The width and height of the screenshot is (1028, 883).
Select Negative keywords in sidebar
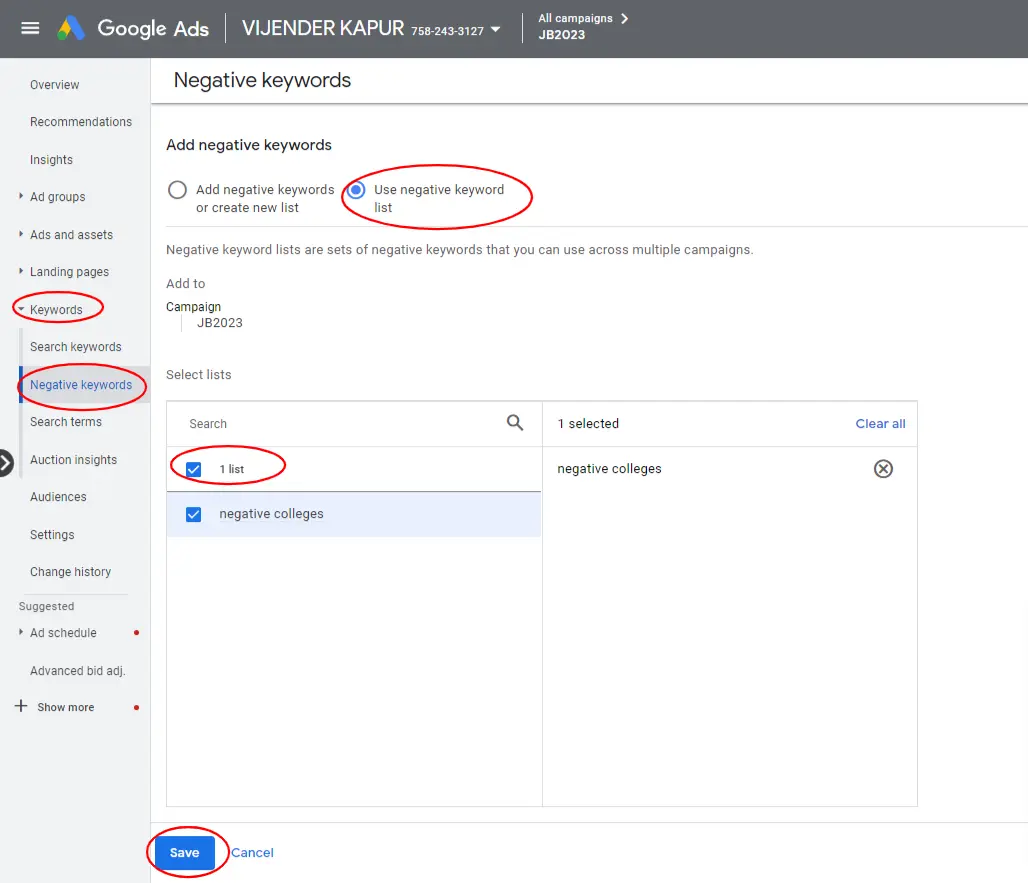[81, 385]
